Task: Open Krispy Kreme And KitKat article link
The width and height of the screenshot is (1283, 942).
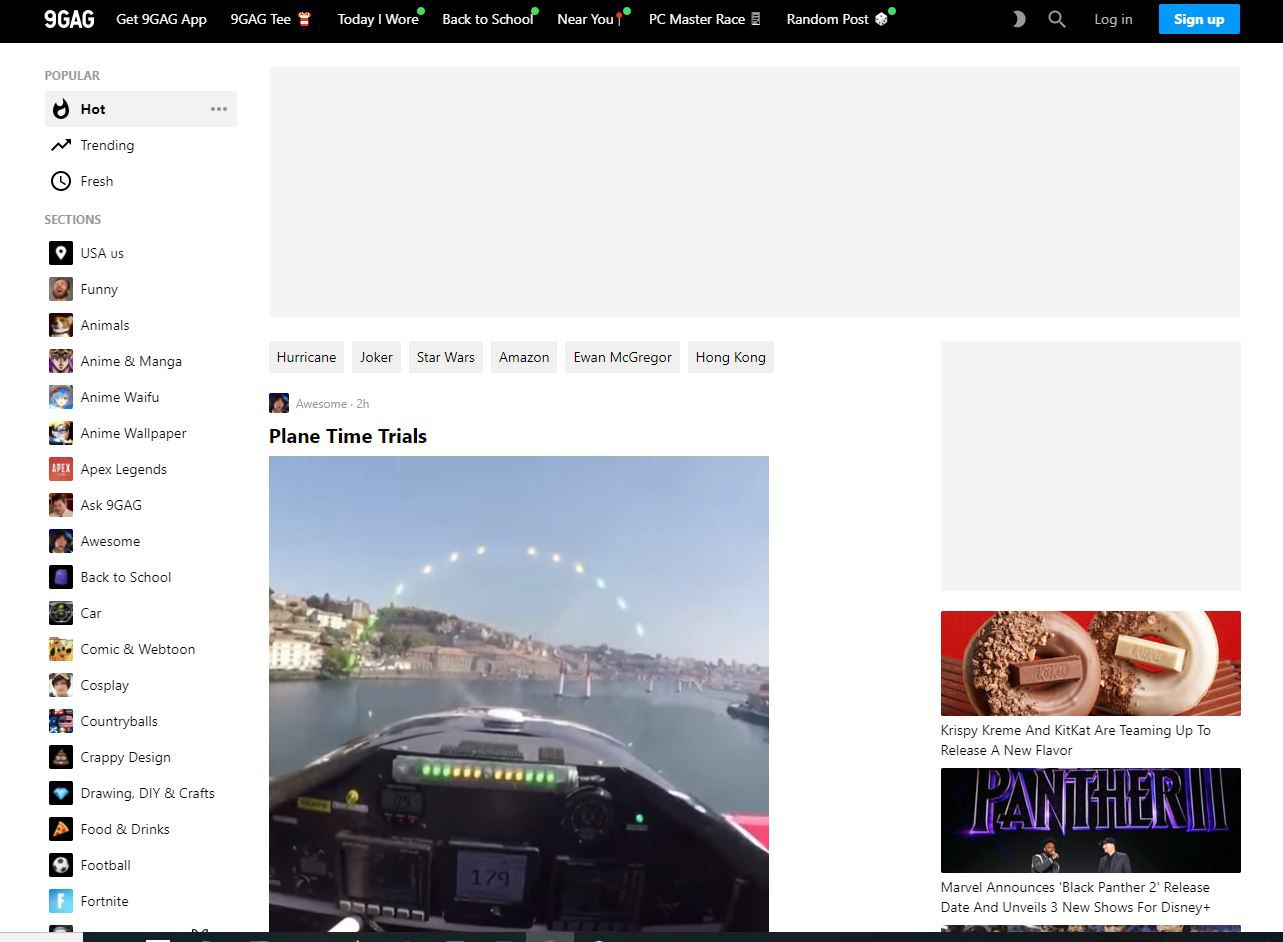Action: (1076, 740)
